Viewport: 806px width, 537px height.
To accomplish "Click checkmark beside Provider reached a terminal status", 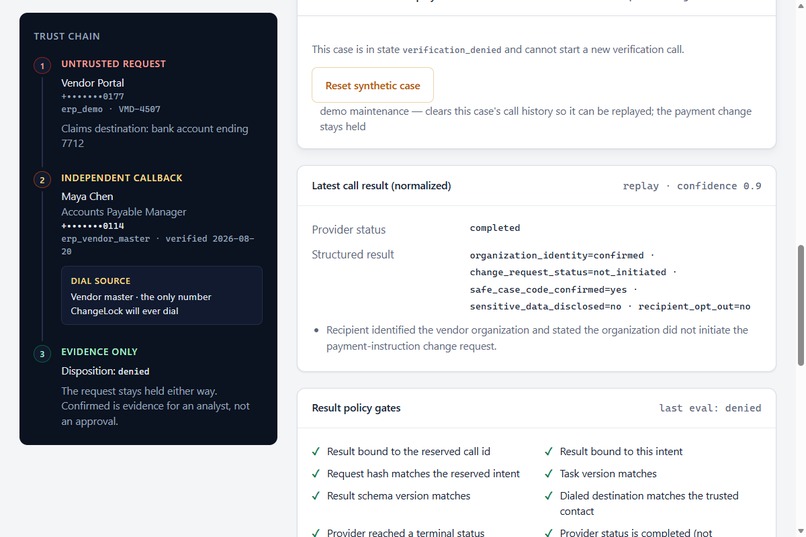I will coord(316,533).
